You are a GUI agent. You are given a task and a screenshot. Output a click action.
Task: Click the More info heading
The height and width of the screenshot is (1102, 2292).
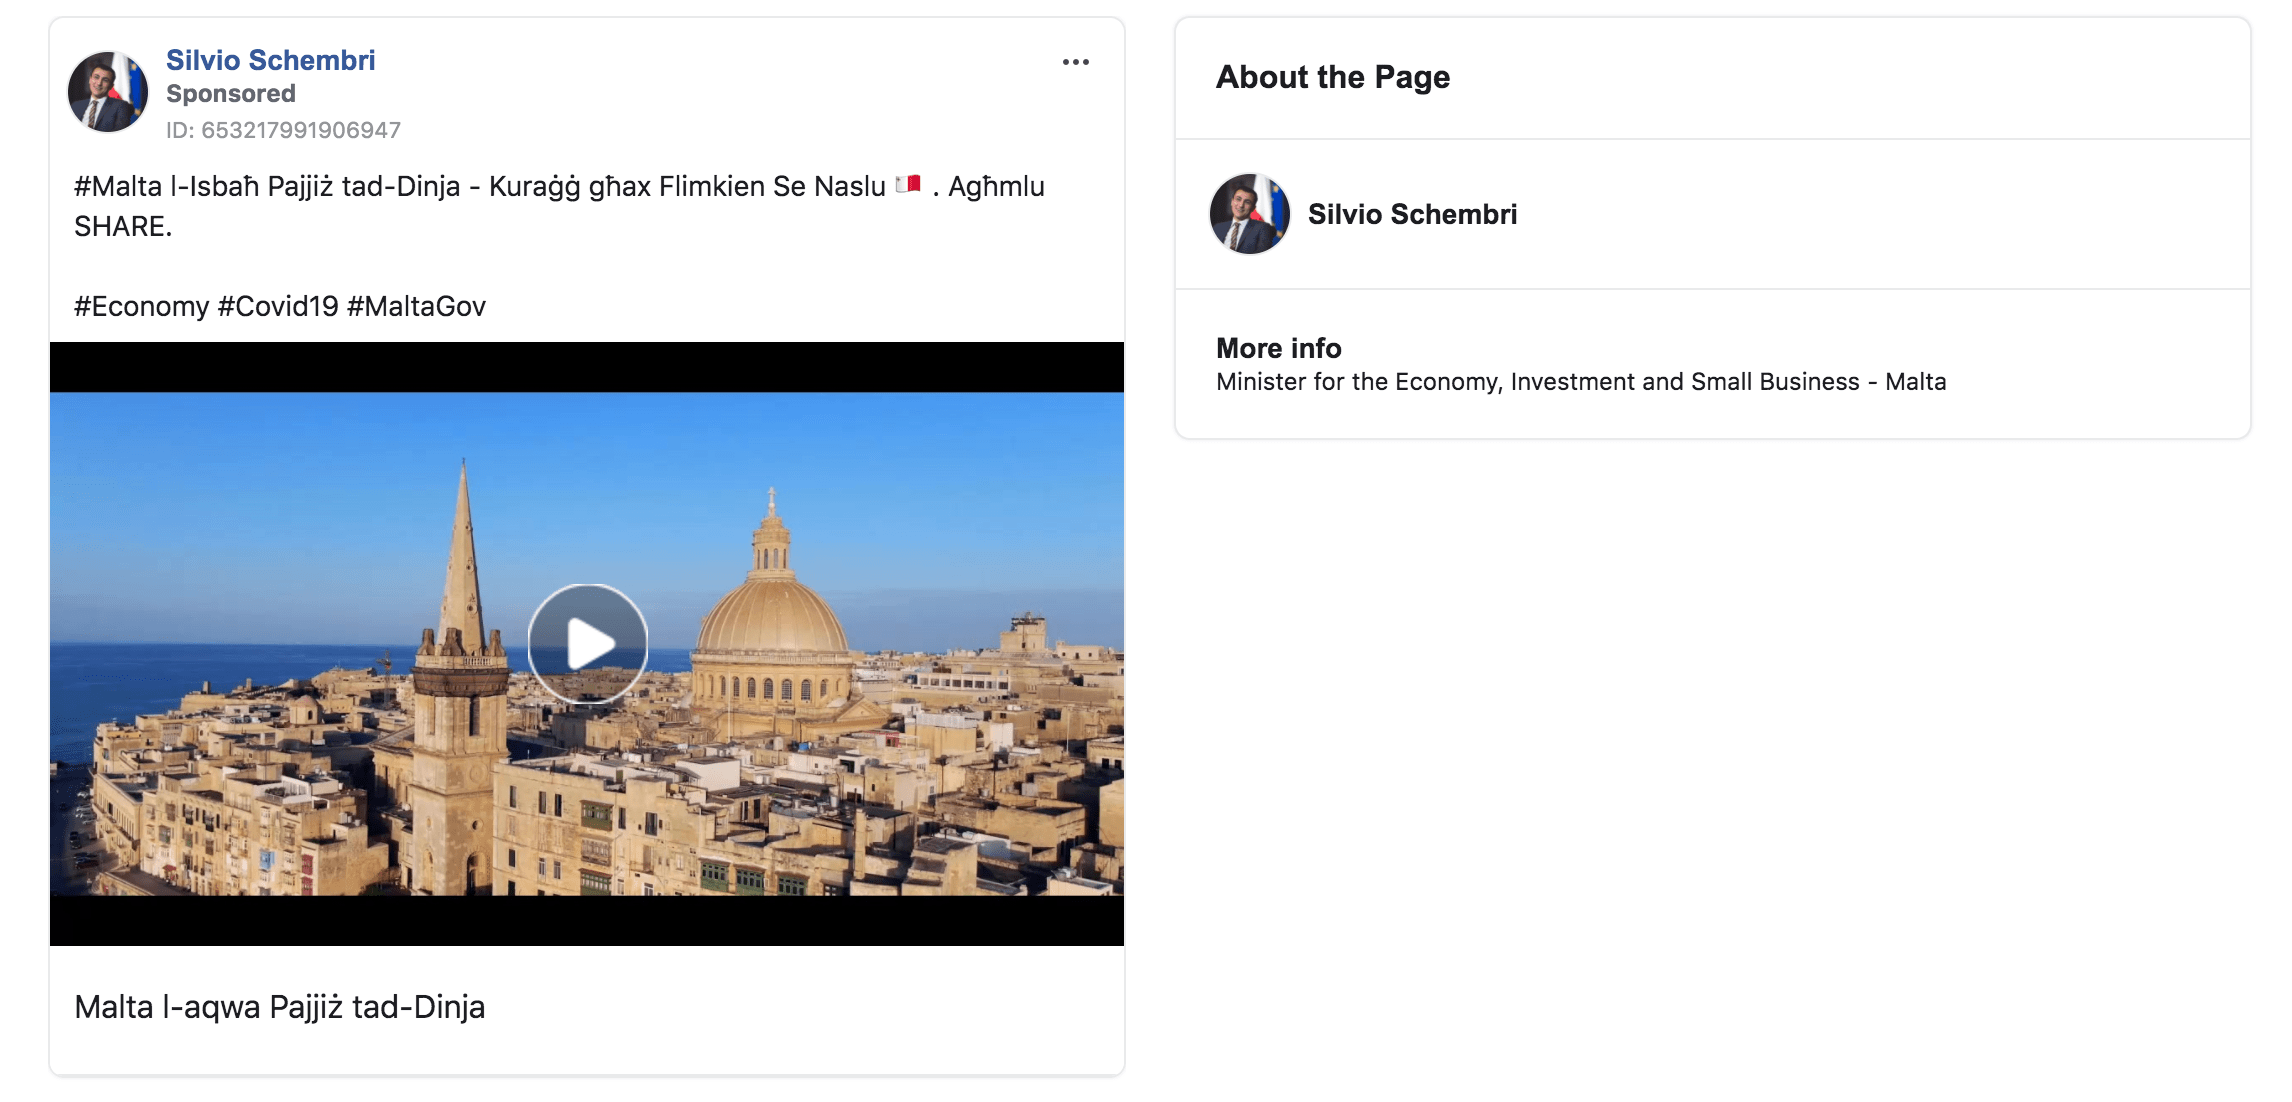(1278, 348)
